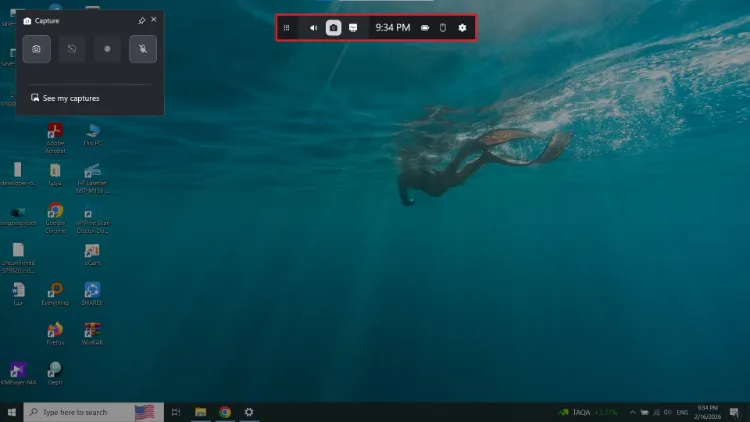The width and height of the screenshot is (750, 422).
Task: Expand hidden system tray icons
Action: [x=632, y=412]
